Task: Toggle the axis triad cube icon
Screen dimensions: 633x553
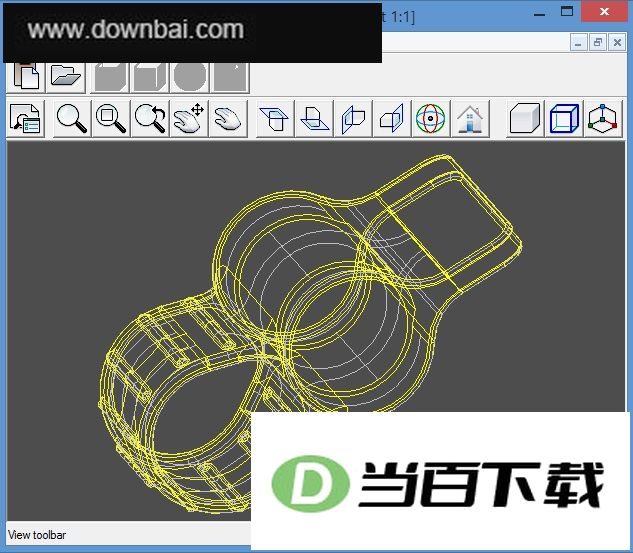Action: point(603,119)
